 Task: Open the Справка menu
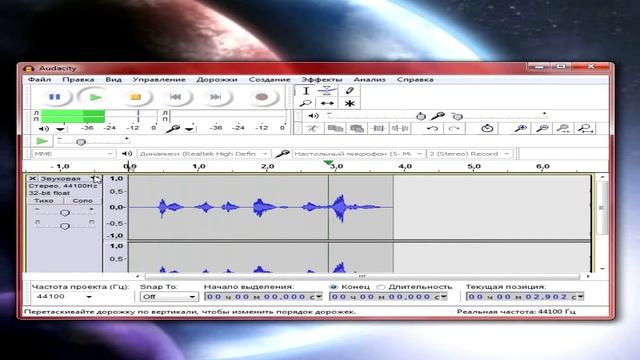point(415,80)
